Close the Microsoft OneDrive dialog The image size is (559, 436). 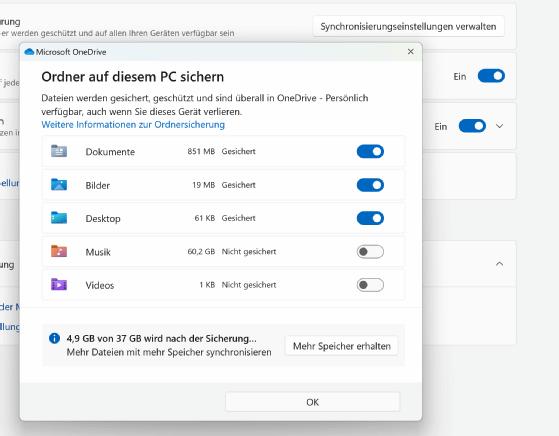[411, 52]
